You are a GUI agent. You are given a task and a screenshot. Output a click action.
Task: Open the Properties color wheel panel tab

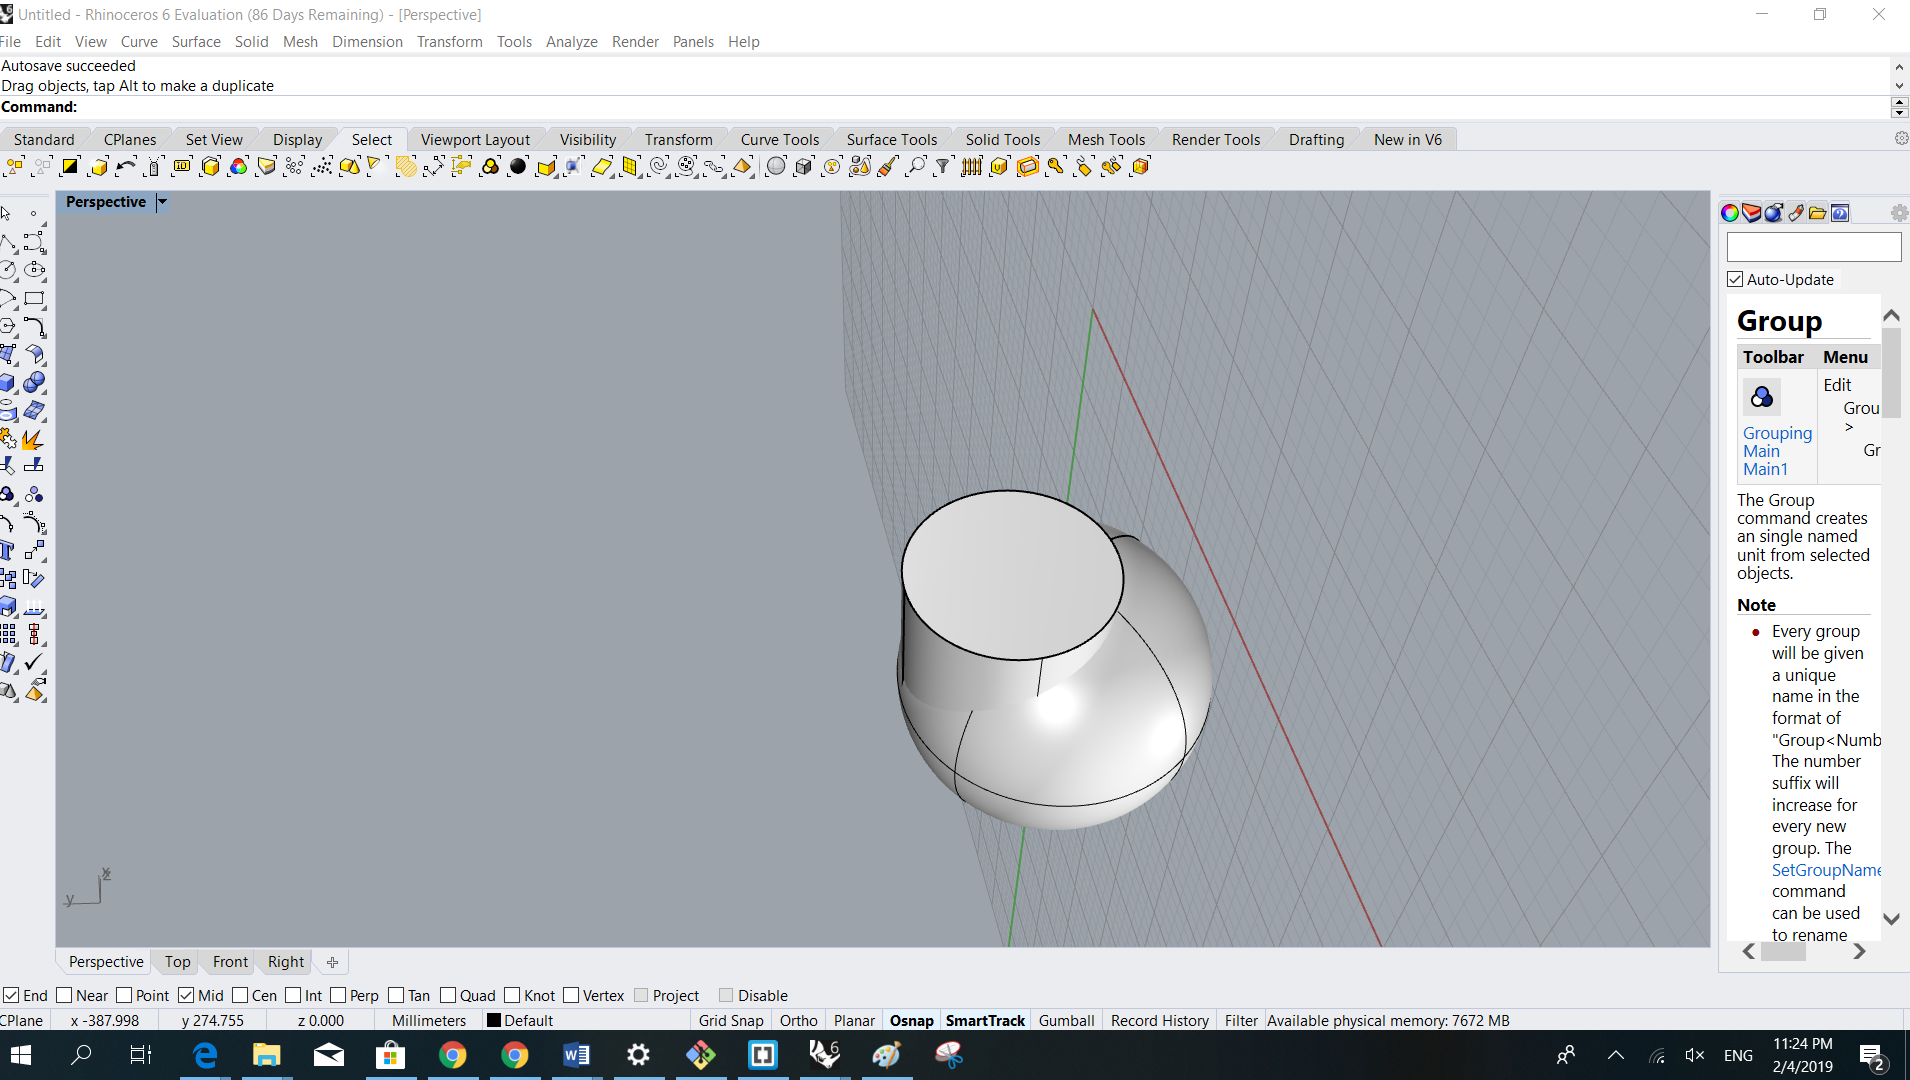1730,213
